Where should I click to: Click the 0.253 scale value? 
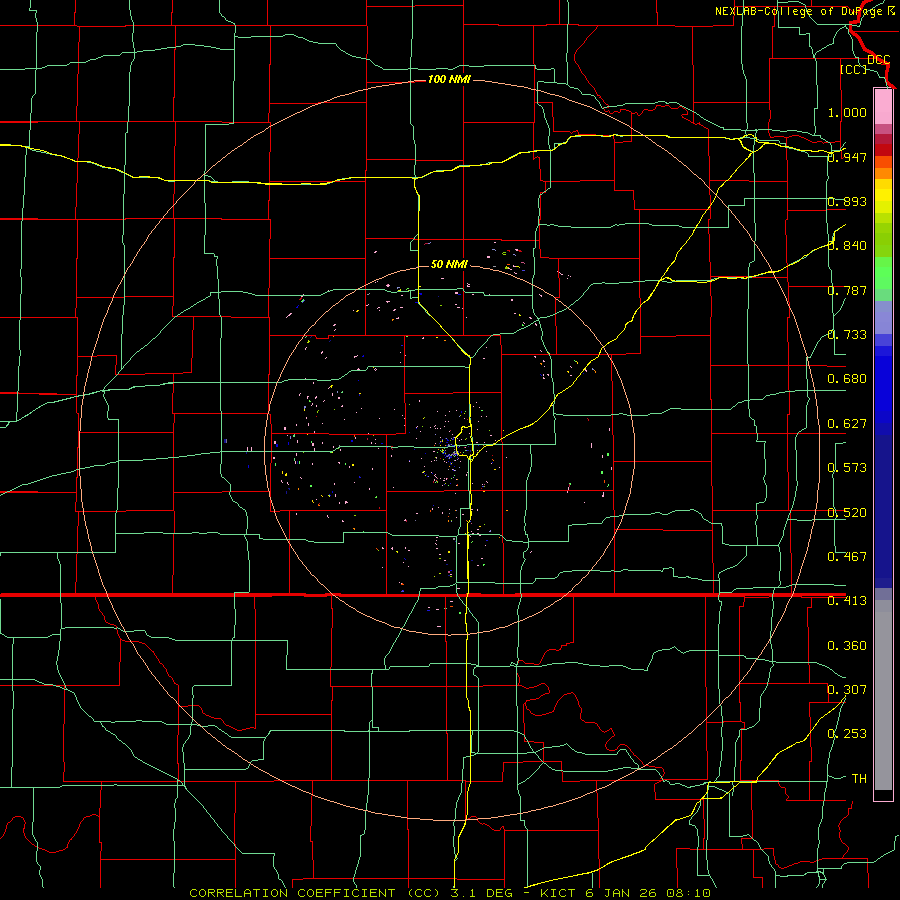coord(847,734)
